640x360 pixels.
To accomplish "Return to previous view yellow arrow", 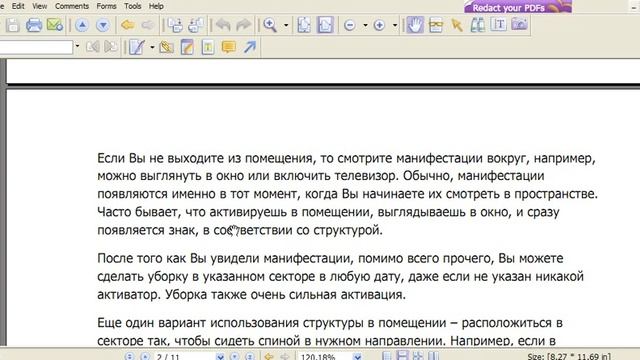I will tap(128, 25).
